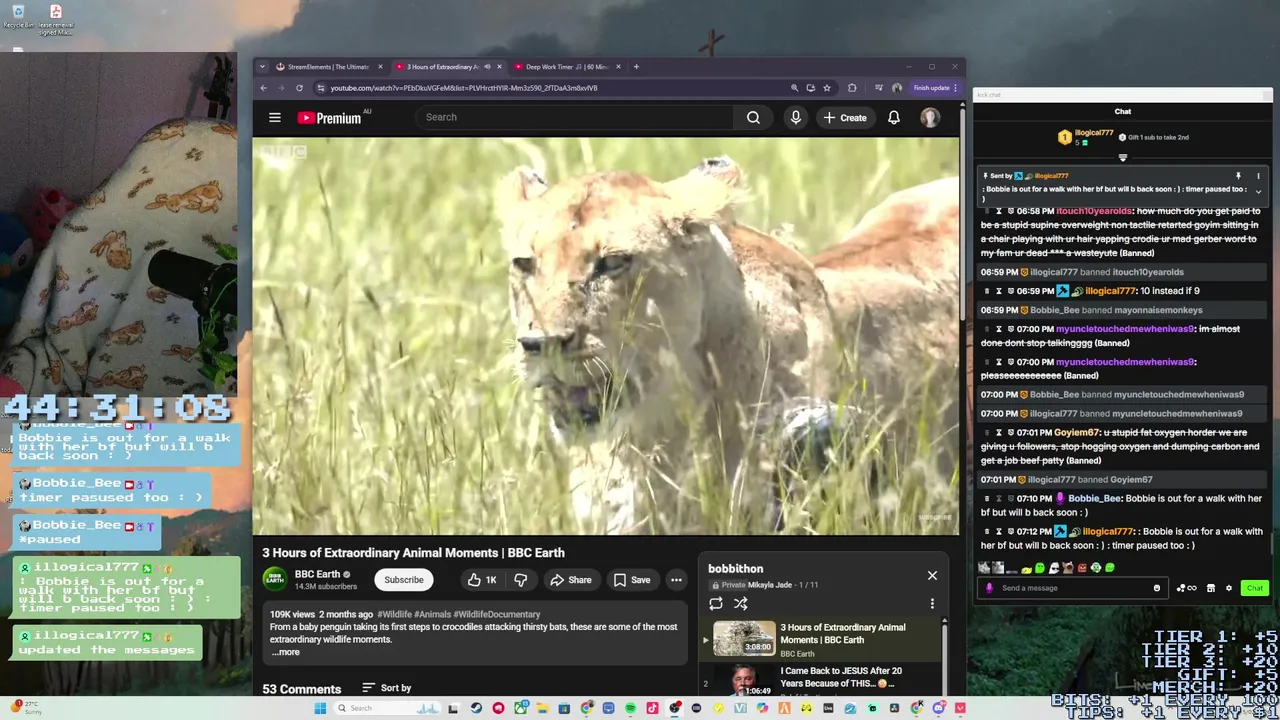Open the browser tab search dropdown arrow
Viewport: 1280px width, 720px height.
262,67
